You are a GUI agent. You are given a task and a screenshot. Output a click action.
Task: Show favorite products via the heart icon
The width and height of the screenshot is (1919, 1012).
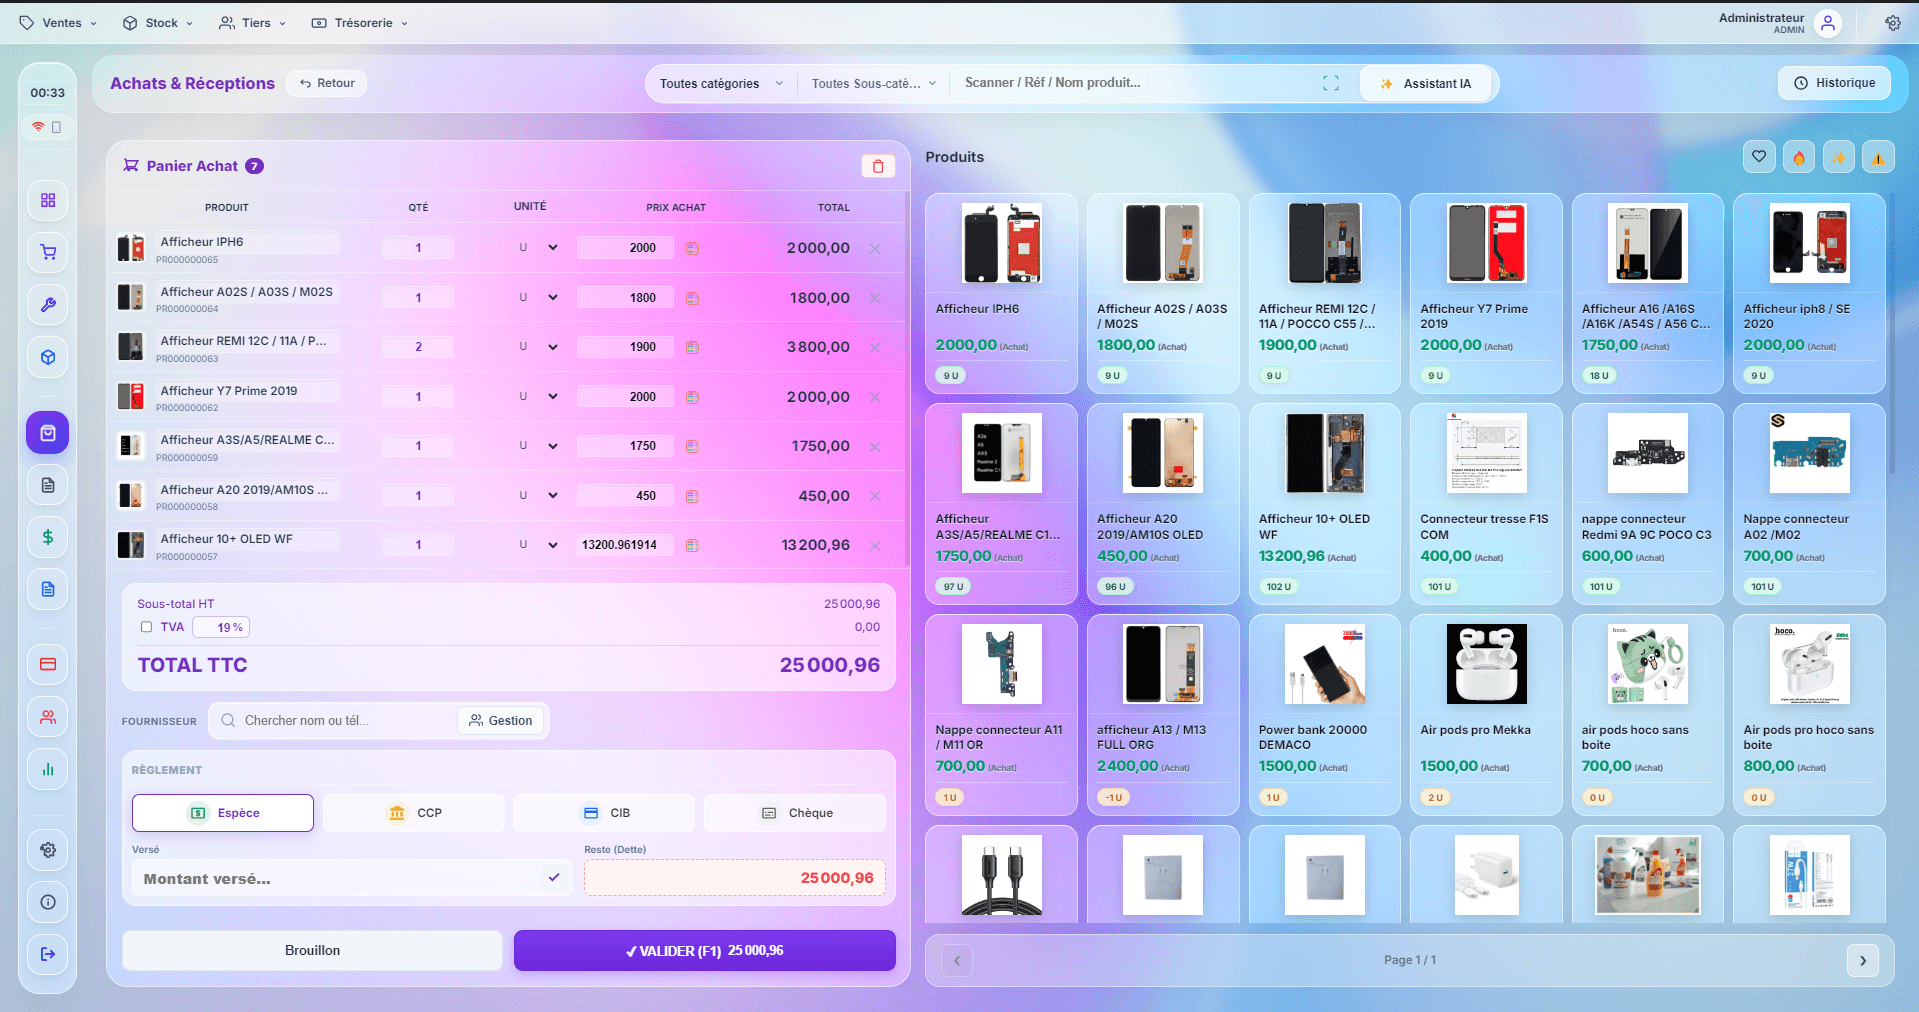[1759, 156]
